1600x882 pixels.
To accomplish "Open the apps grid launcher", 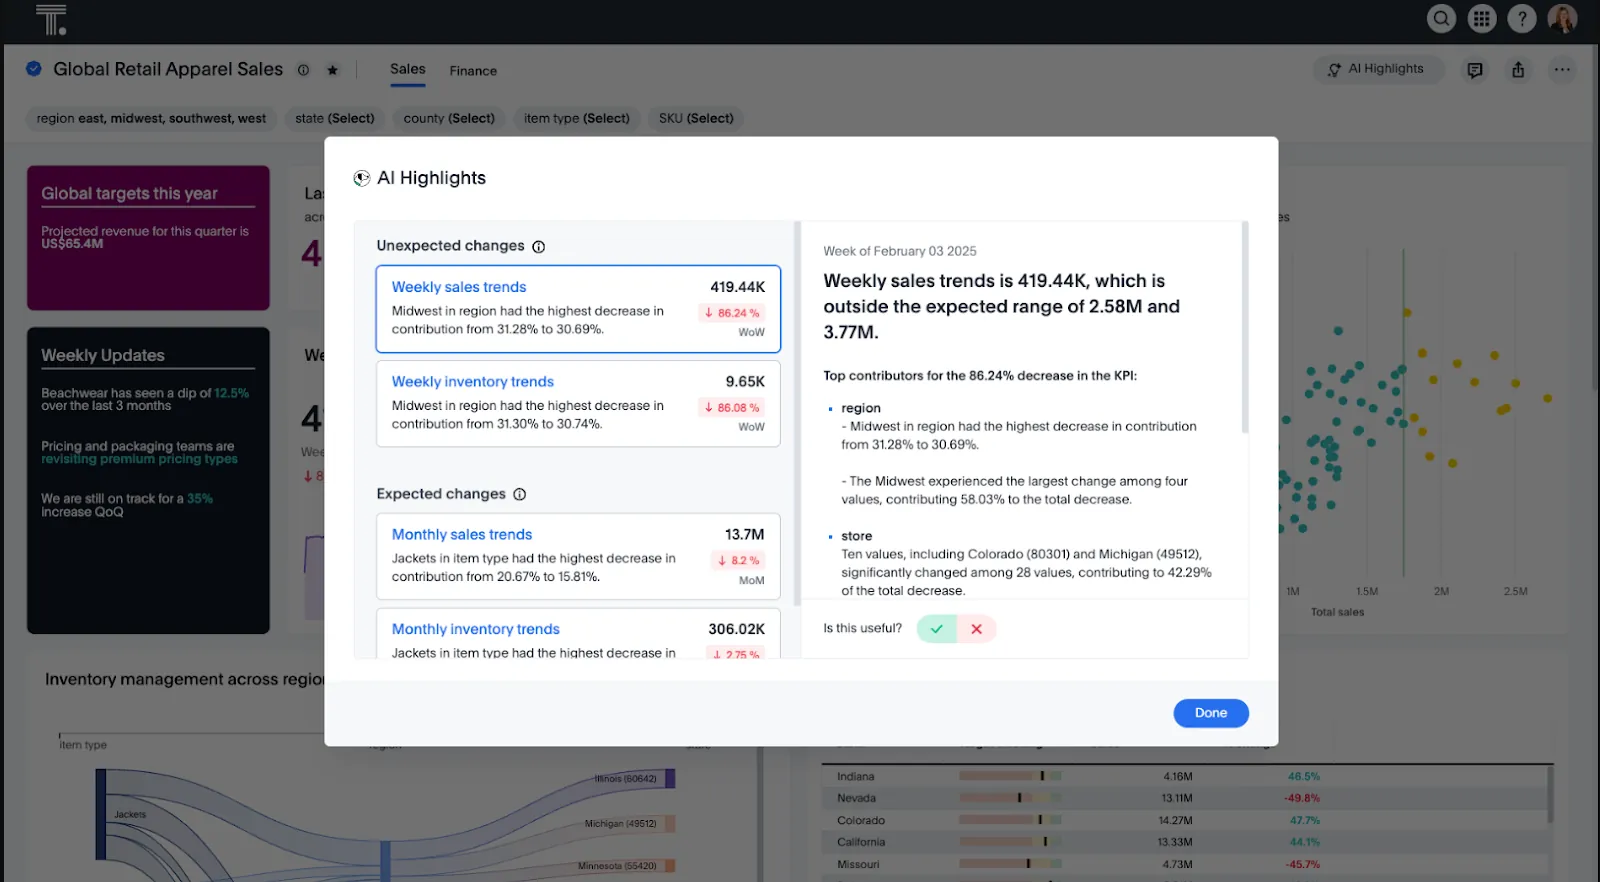I will [x=1482, y=18].
